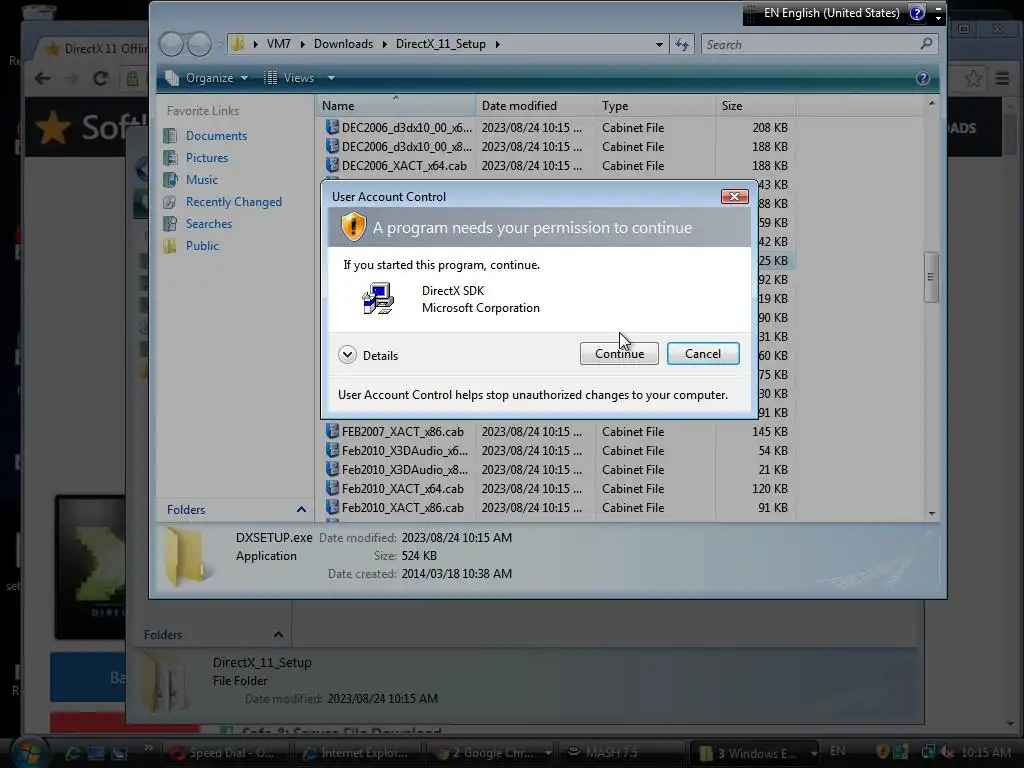Open Recently Changed favorite link
Screen dimensions: 1024x768
234,202
